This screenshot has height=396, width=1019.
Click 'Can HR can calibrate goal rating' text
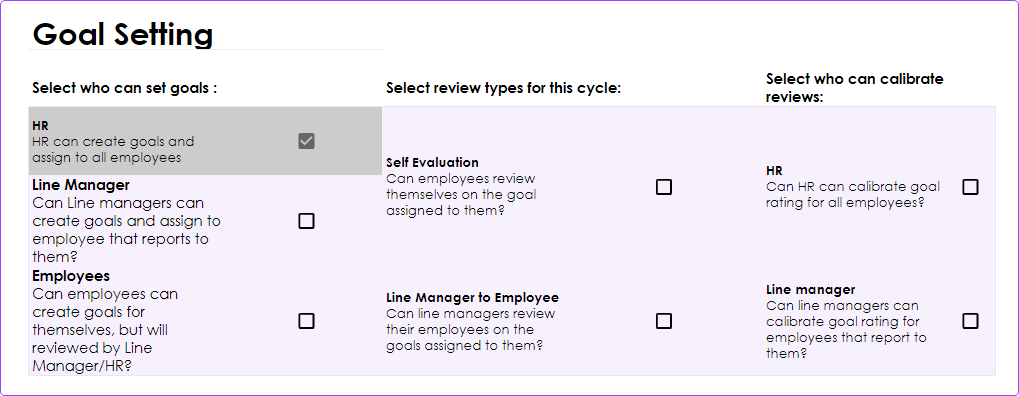coord(853,195)
